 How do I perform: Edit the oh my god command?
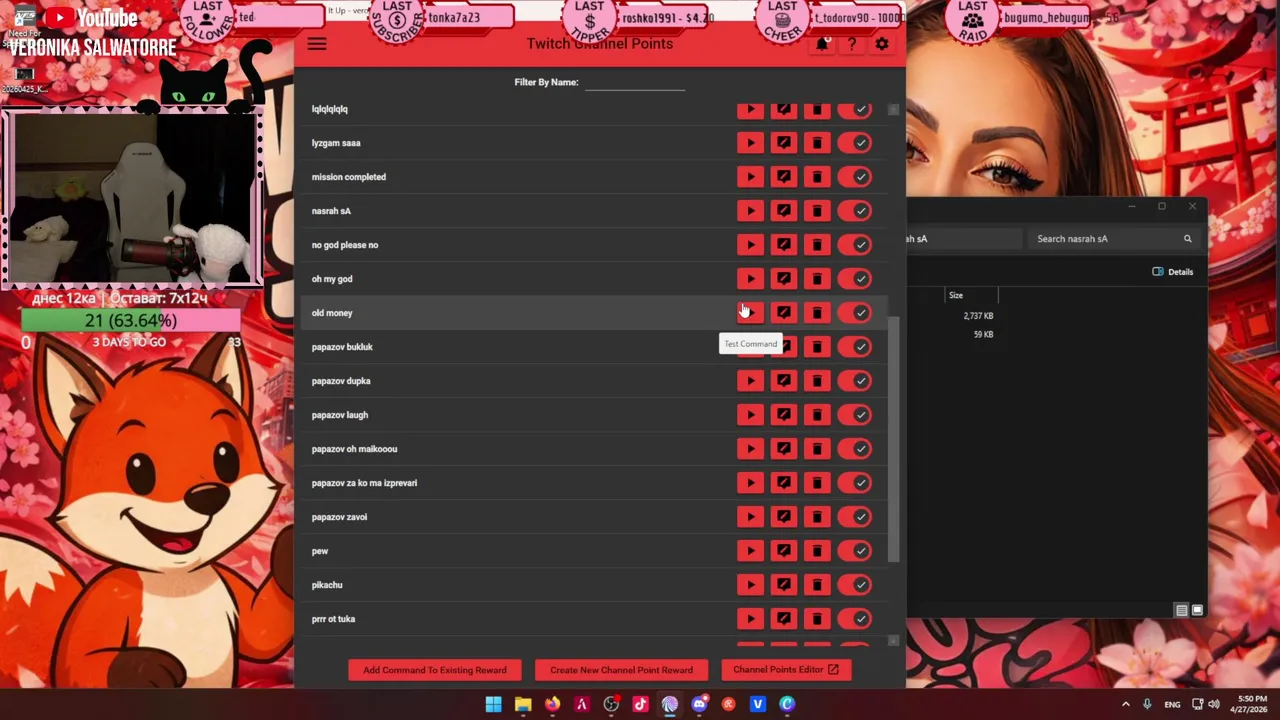pyautogui.click(x=784, y=279)
